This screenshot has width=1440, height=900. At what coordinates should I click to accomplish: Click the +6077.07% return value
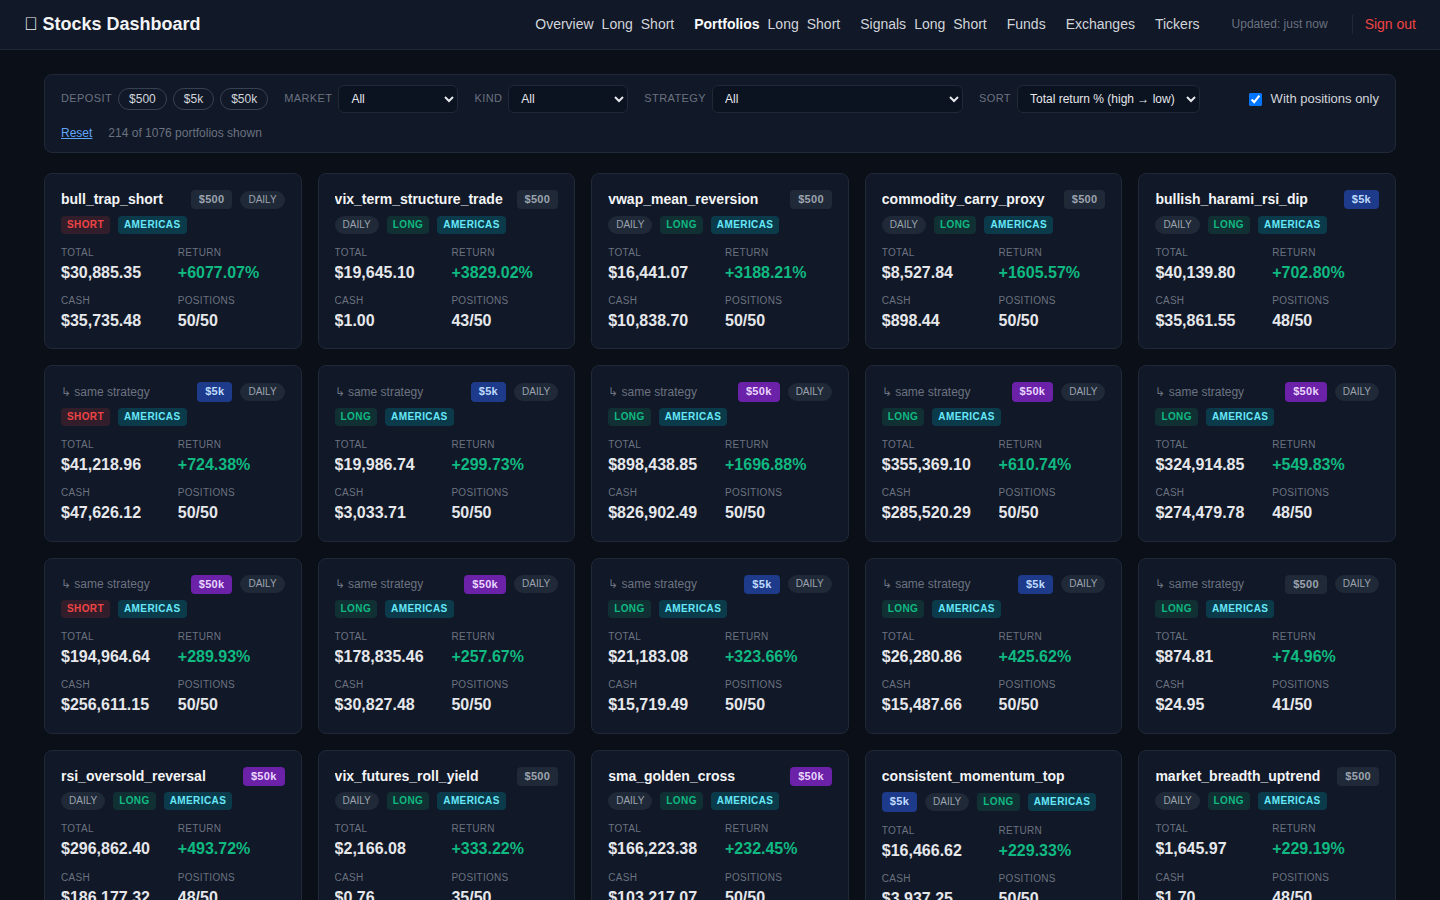coord(218,272)
